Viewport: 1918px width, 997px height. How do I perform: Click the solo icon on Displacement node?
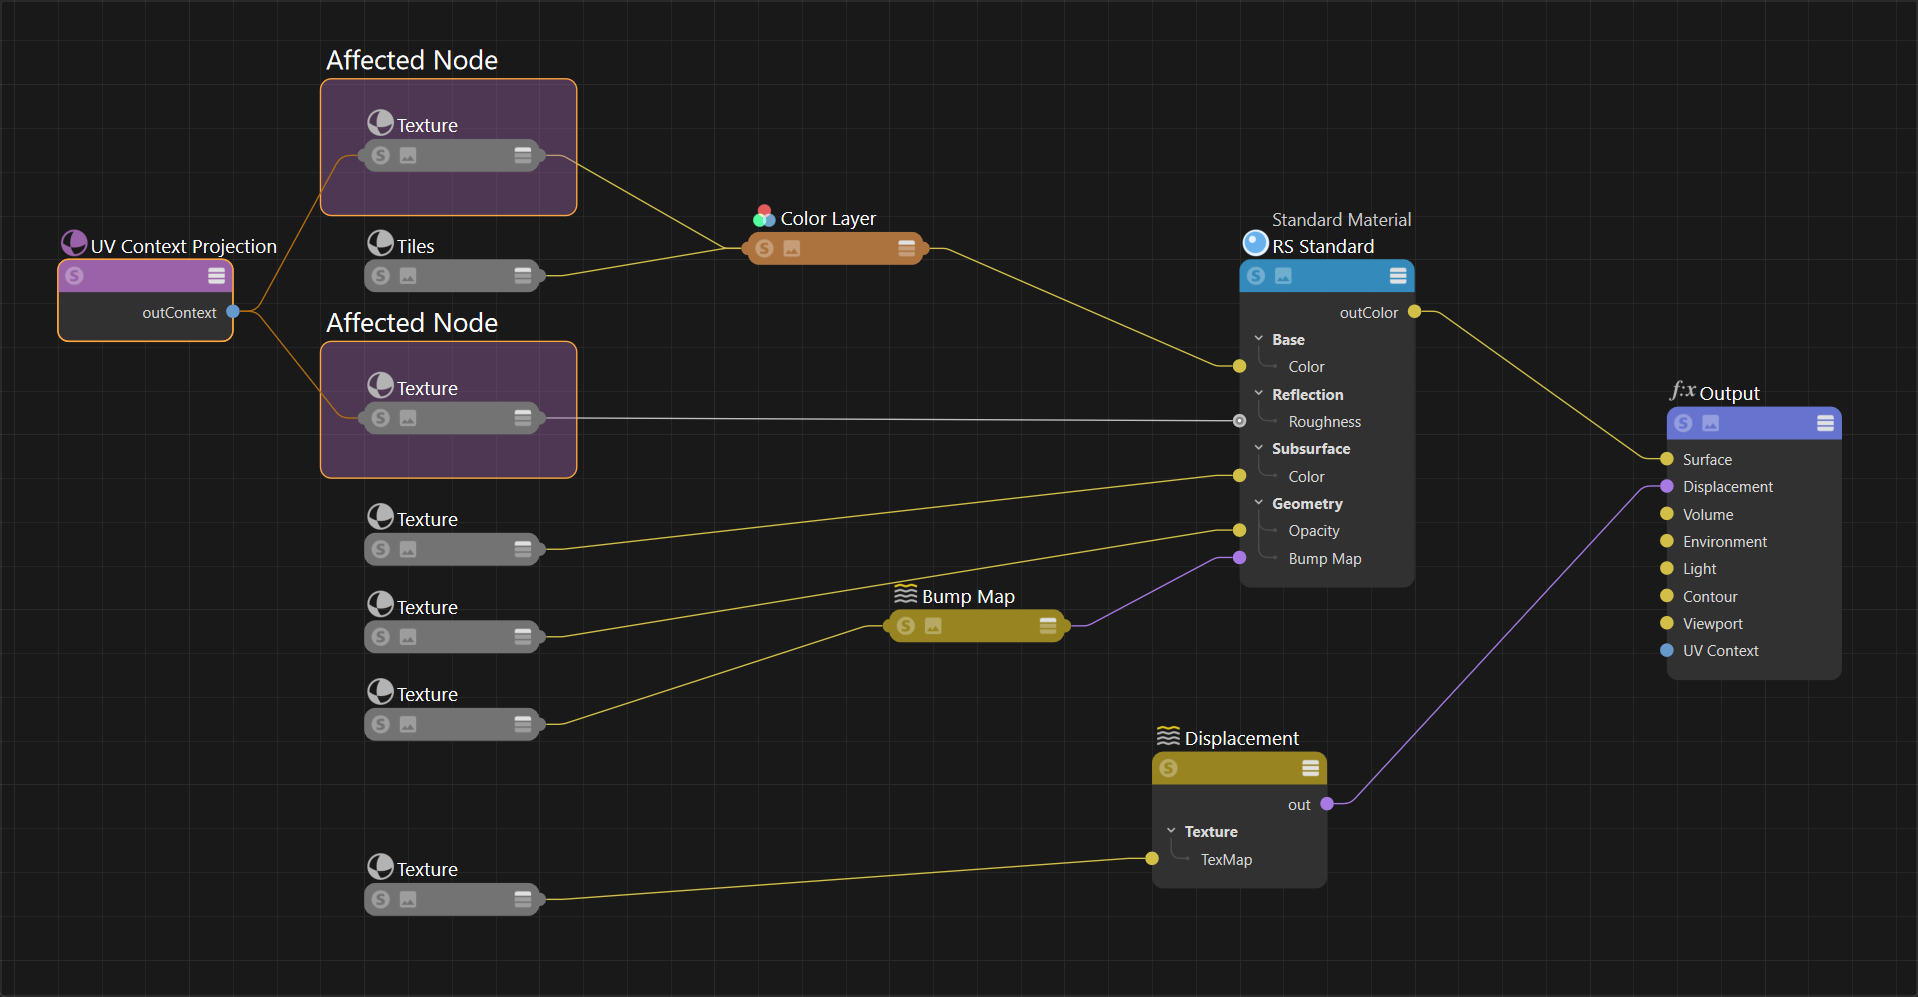click(x=1168, y=768)
